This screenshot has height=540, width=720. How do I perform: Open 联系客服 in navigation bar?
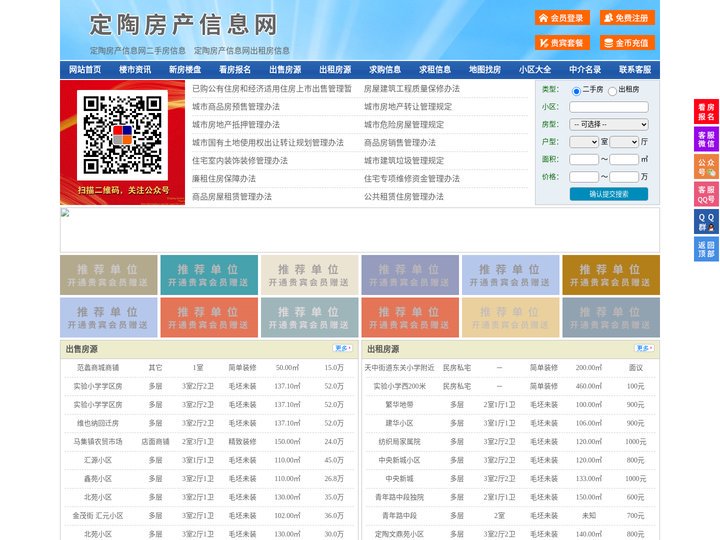pyautogui.click(x=635, y=70)
